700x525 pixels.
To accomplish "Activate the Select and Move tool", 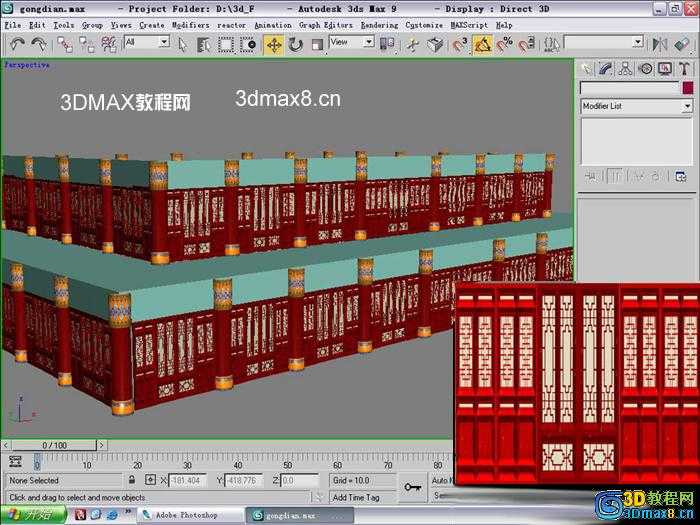I will 274,45.
